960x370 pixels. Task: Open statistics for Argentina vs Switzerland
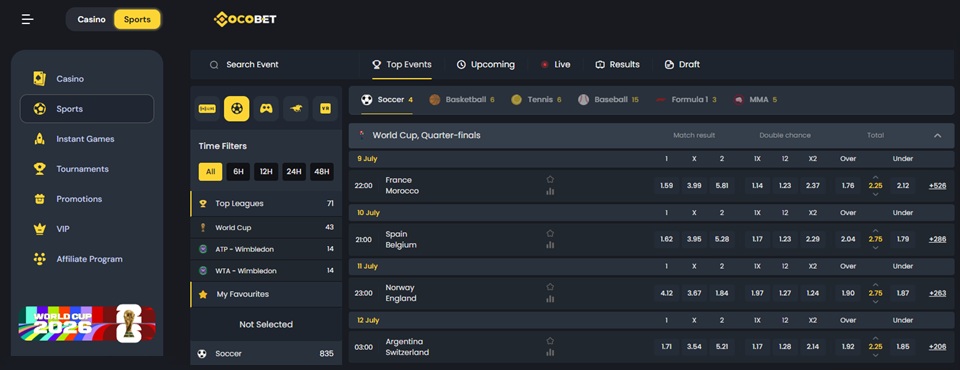[550, 352]
